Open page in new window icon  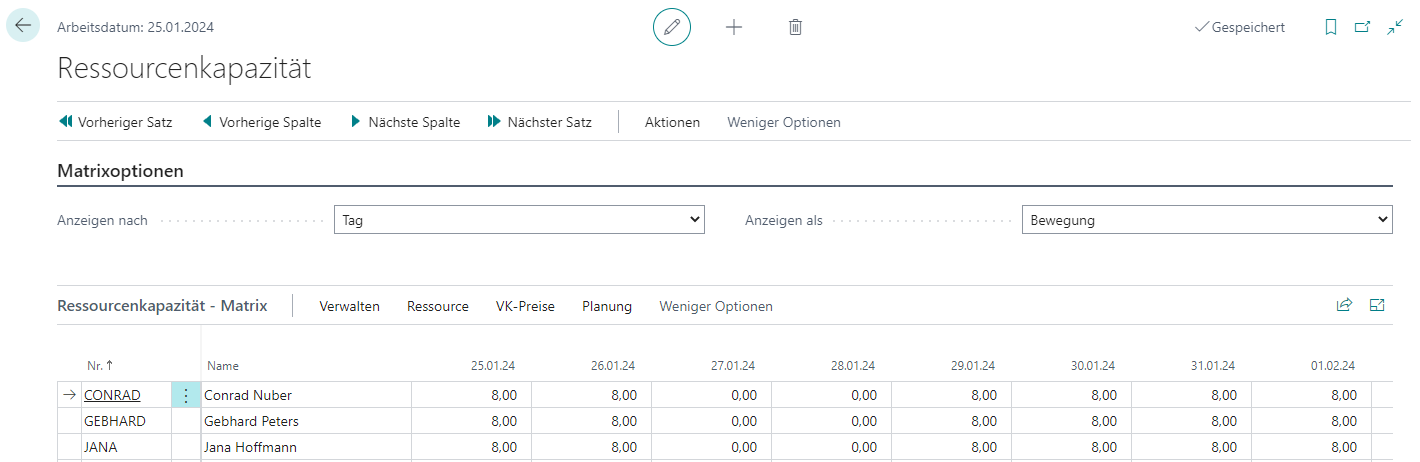point(1362,28)
